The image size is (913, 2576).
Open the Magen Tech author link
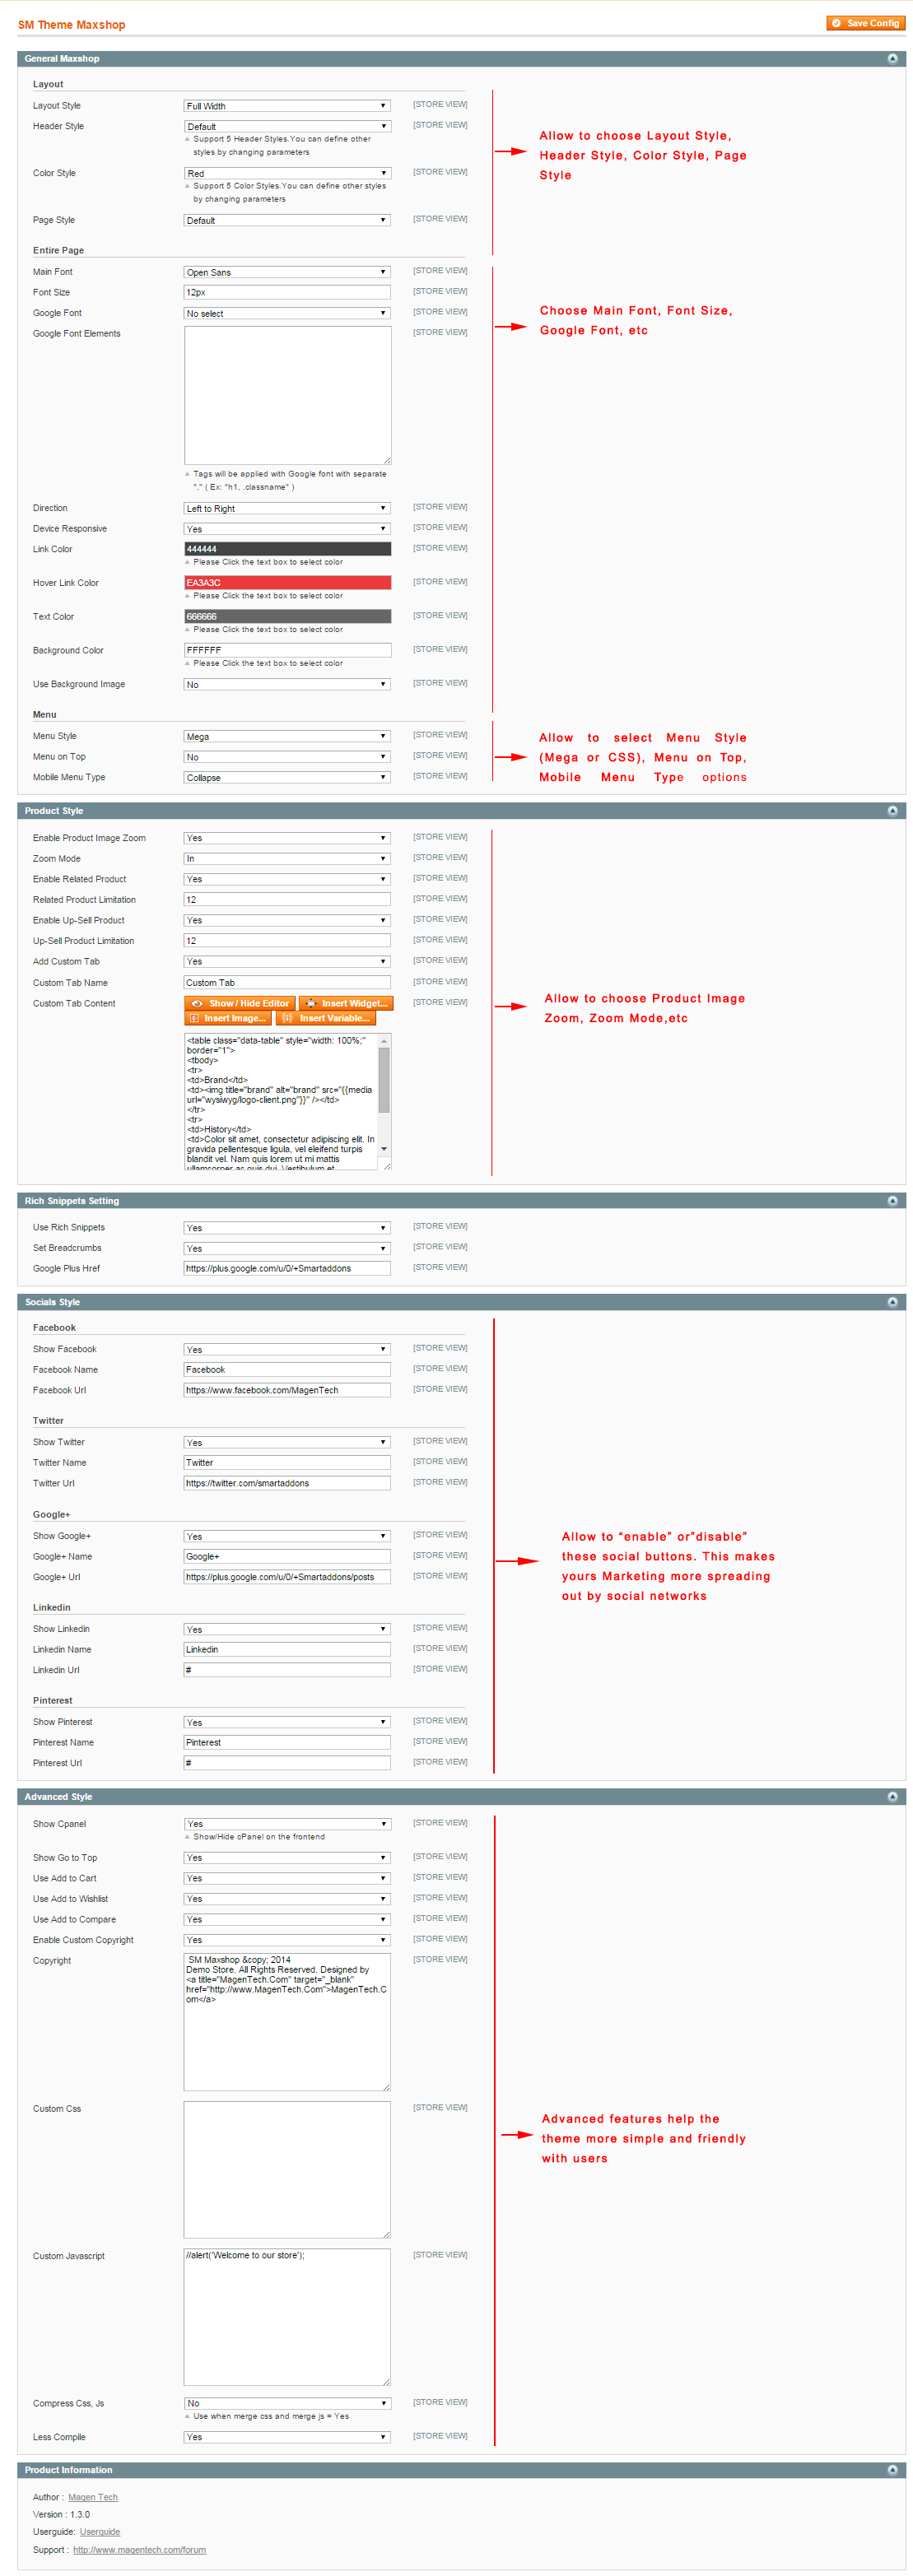click(93, 2498)
